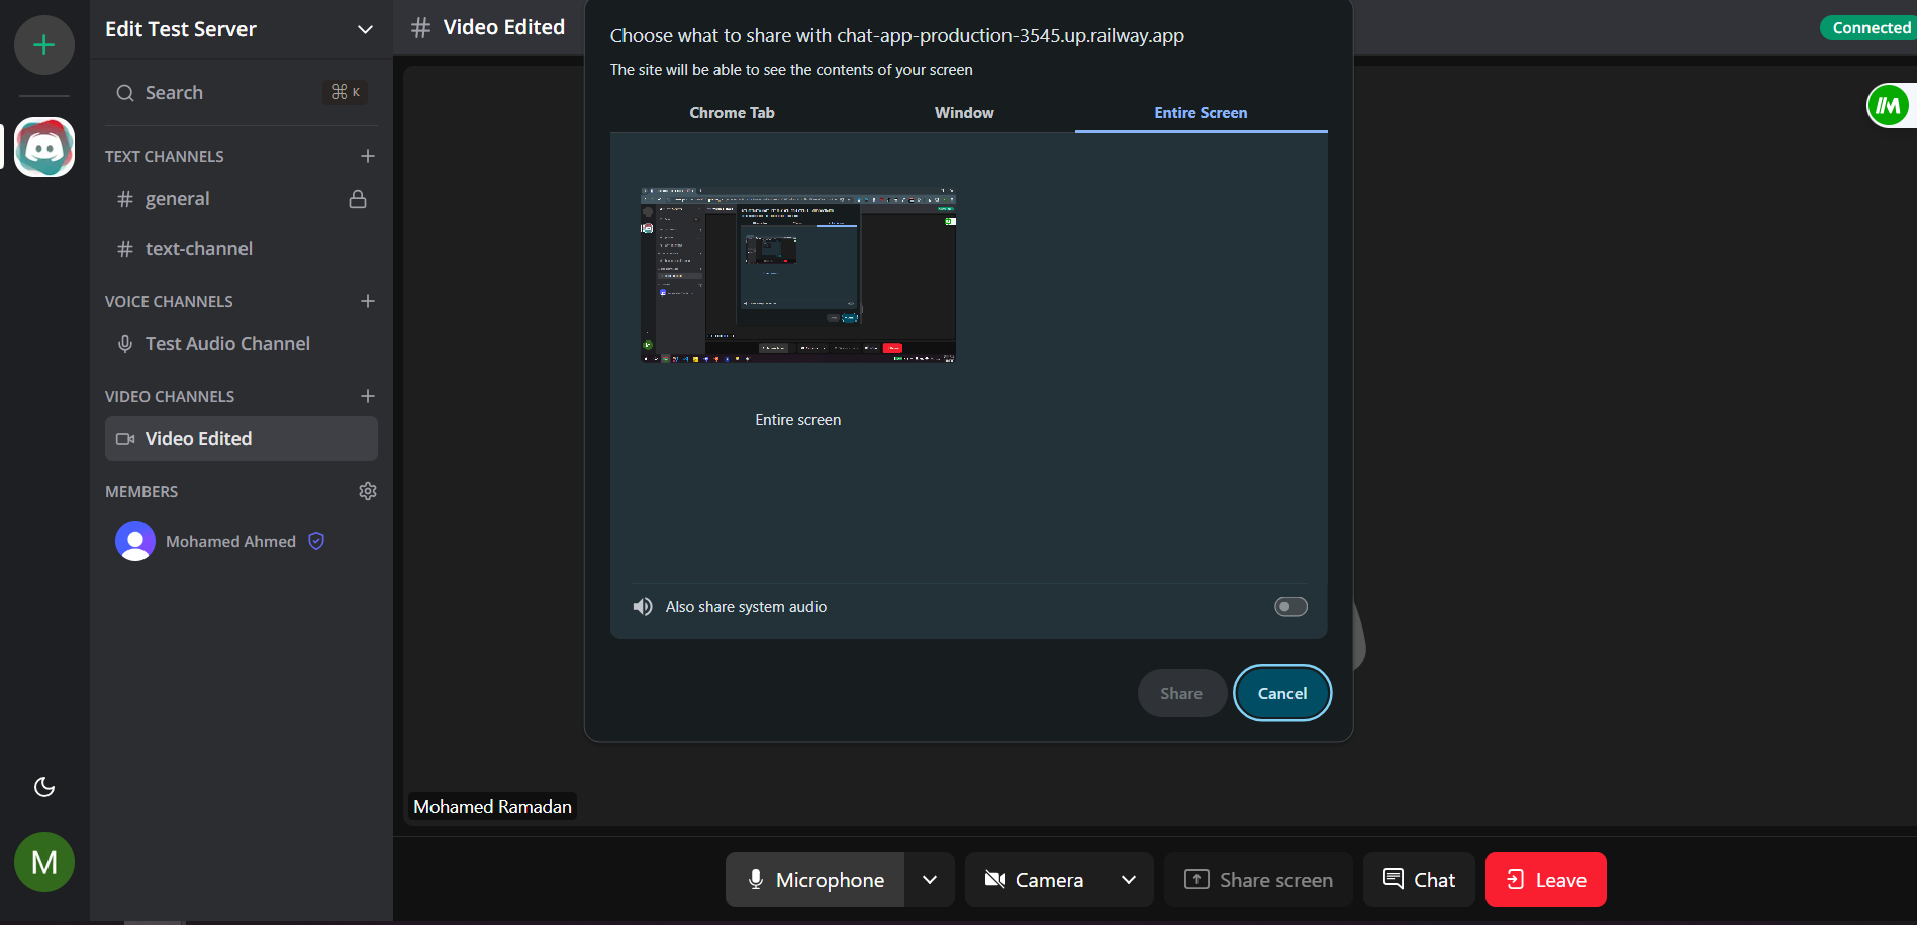This screenshot has height=925, width=1917.
Task: Click the Connected status badge
Action: 1868,27
